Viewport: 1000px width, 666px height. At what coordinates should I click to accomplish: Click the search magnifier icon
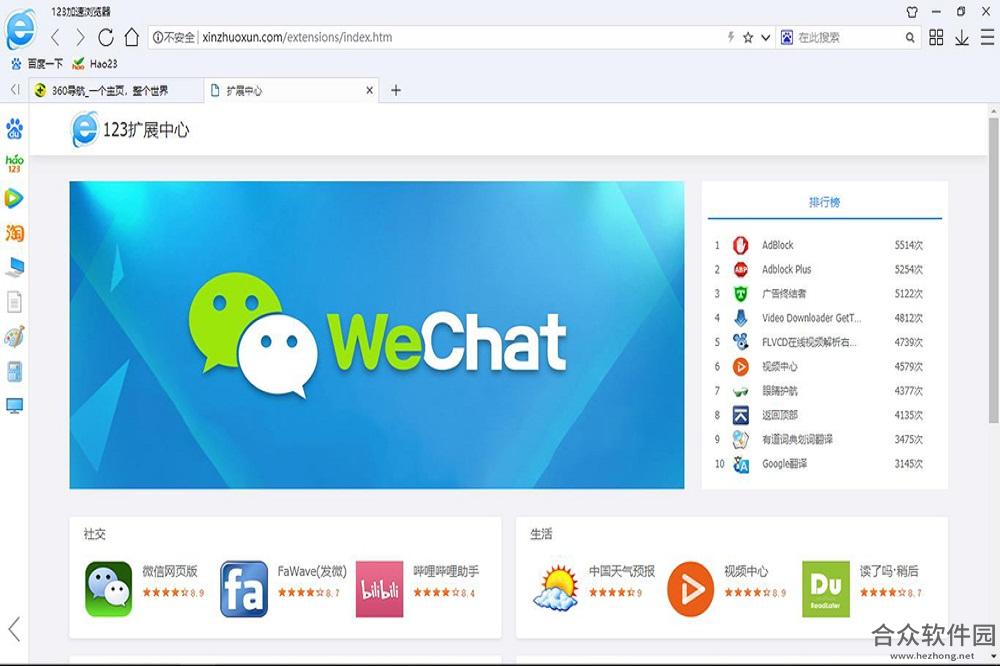[910, 38]
